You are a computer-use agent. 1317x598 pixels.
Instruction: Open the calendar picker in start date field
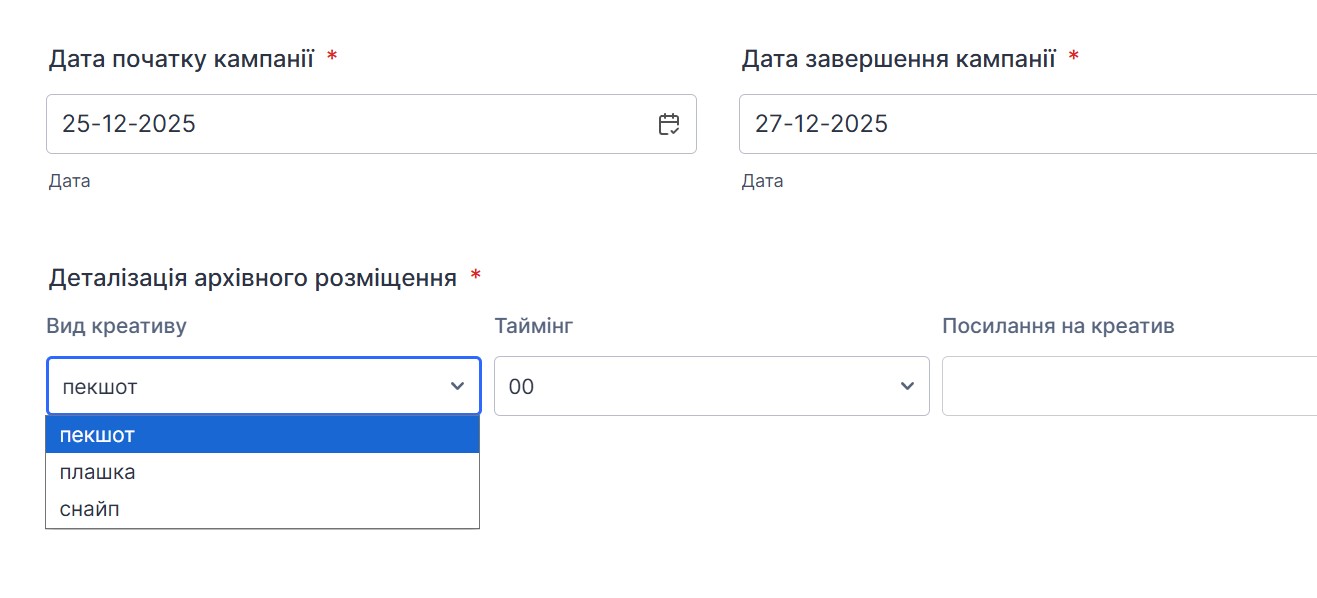click(x=669, y=124)
